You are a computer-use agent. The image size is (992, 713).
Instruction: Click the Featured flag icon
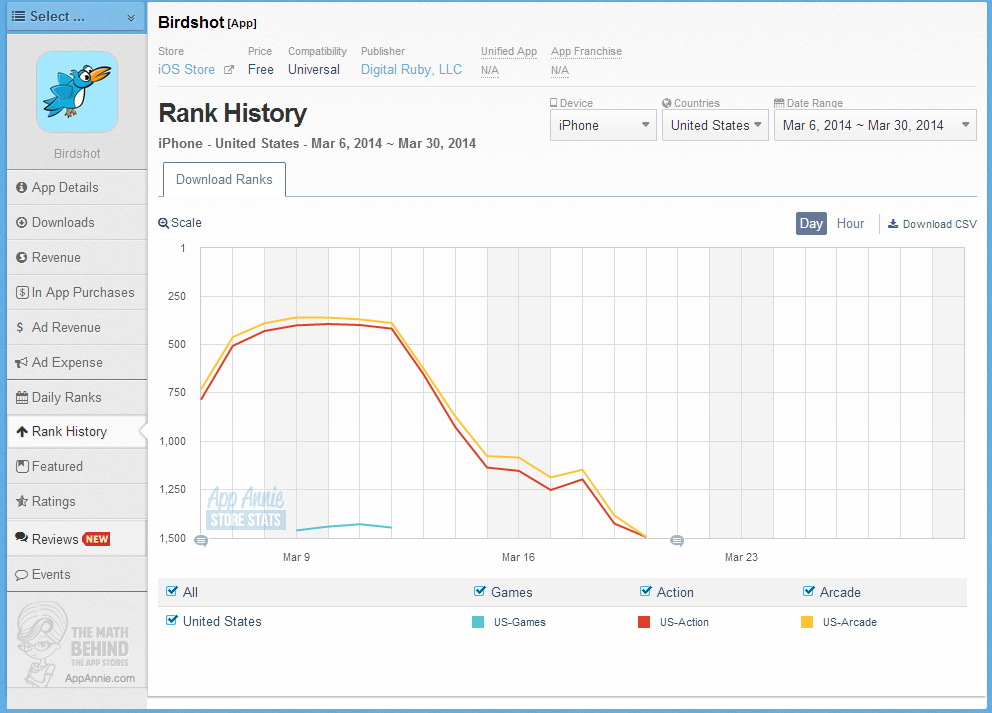(22, 466)
